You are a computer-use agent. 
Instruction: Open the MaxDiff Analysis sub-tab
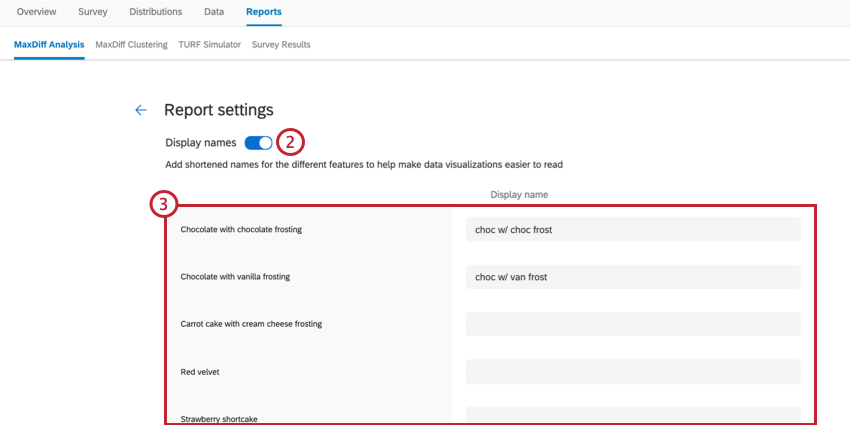(49, 45)
